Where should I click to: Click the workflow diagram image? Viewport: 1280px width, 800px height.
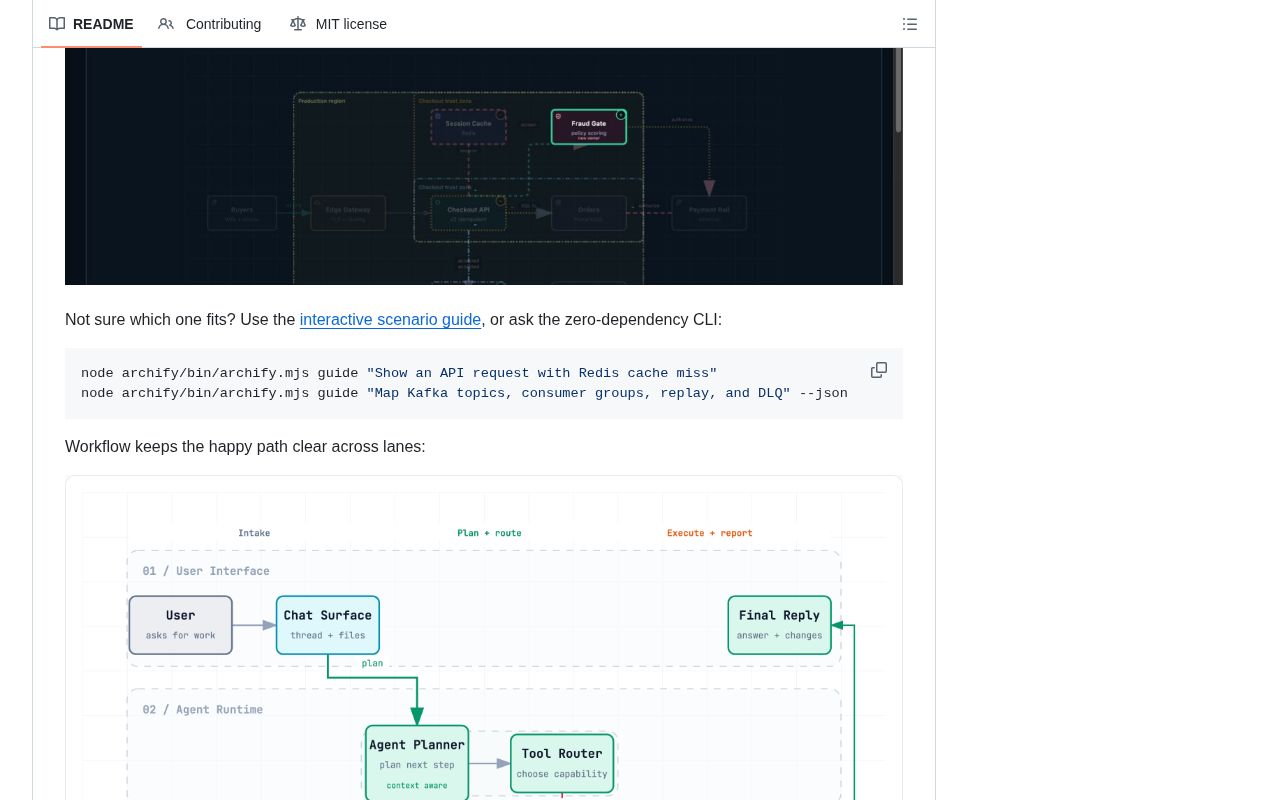click(x=484, y=640)
